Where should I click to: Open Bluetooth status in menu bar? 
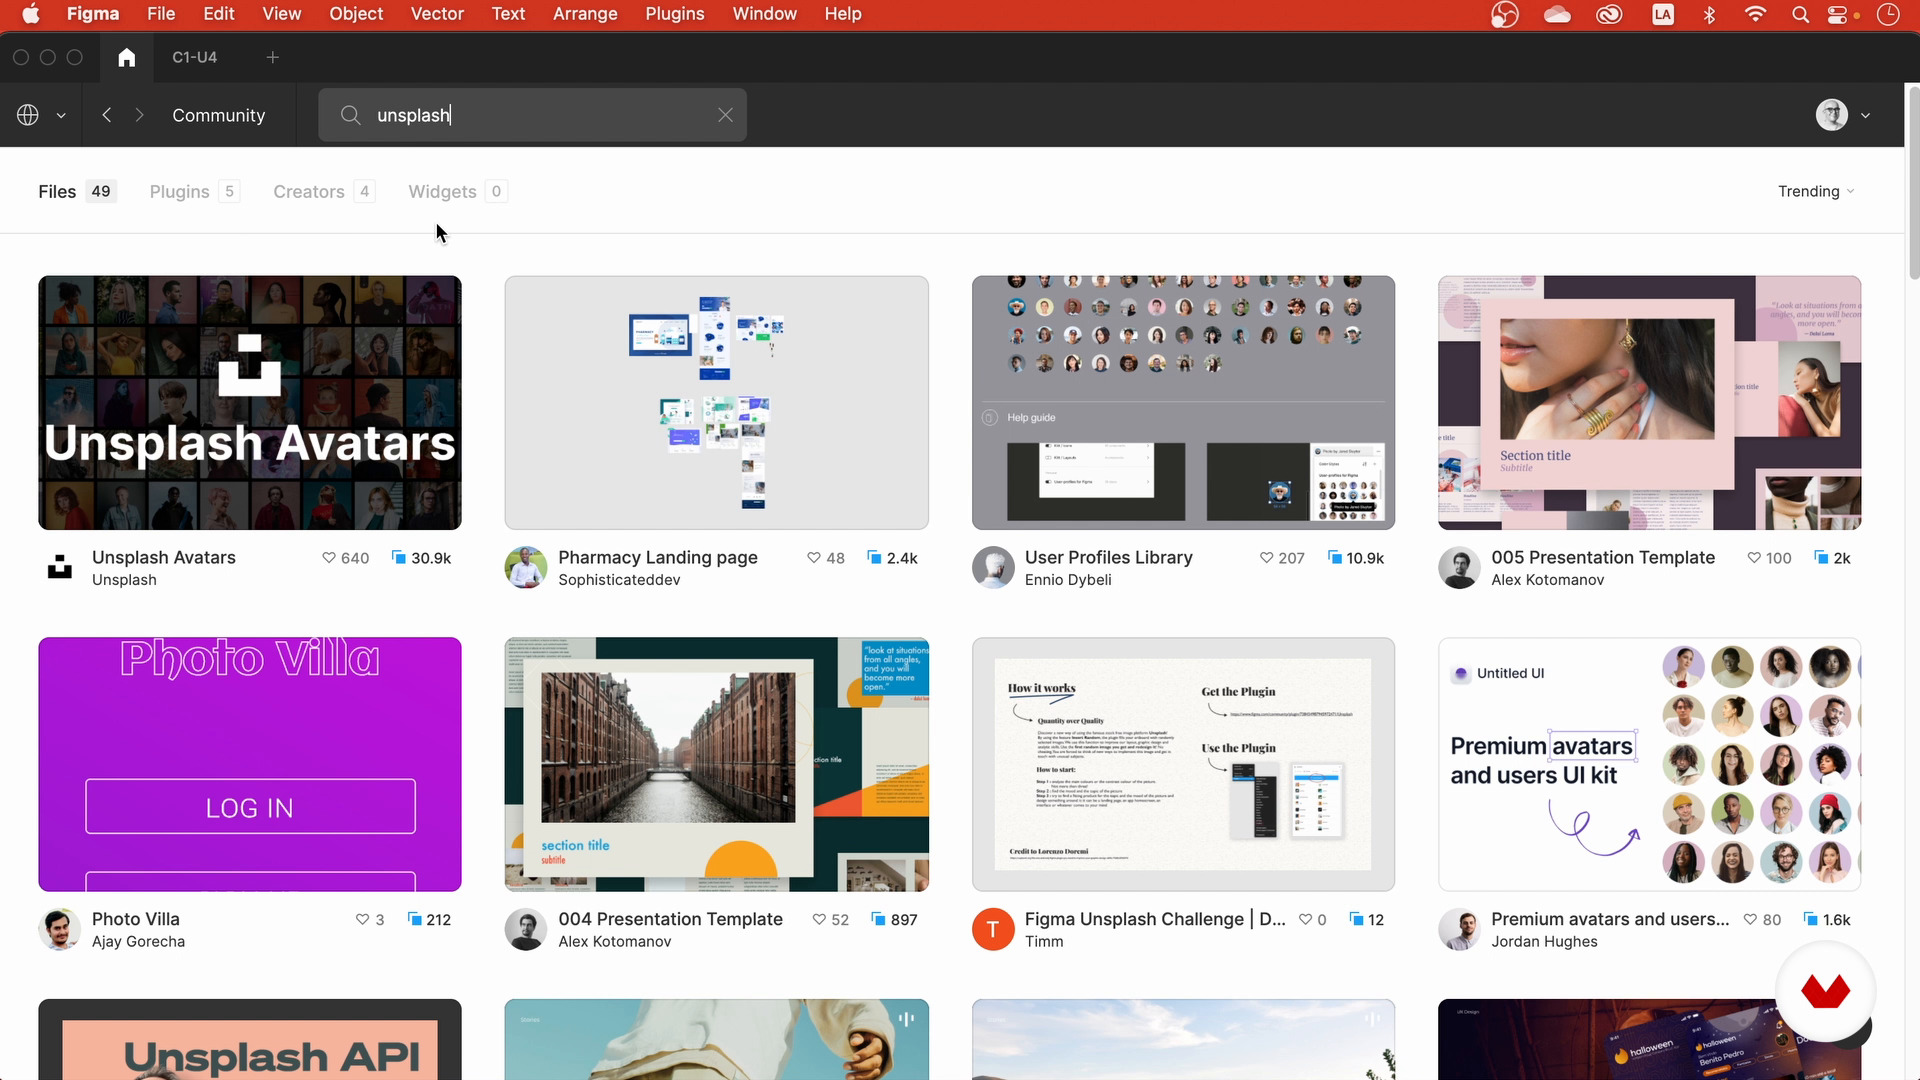point(1709,14)
